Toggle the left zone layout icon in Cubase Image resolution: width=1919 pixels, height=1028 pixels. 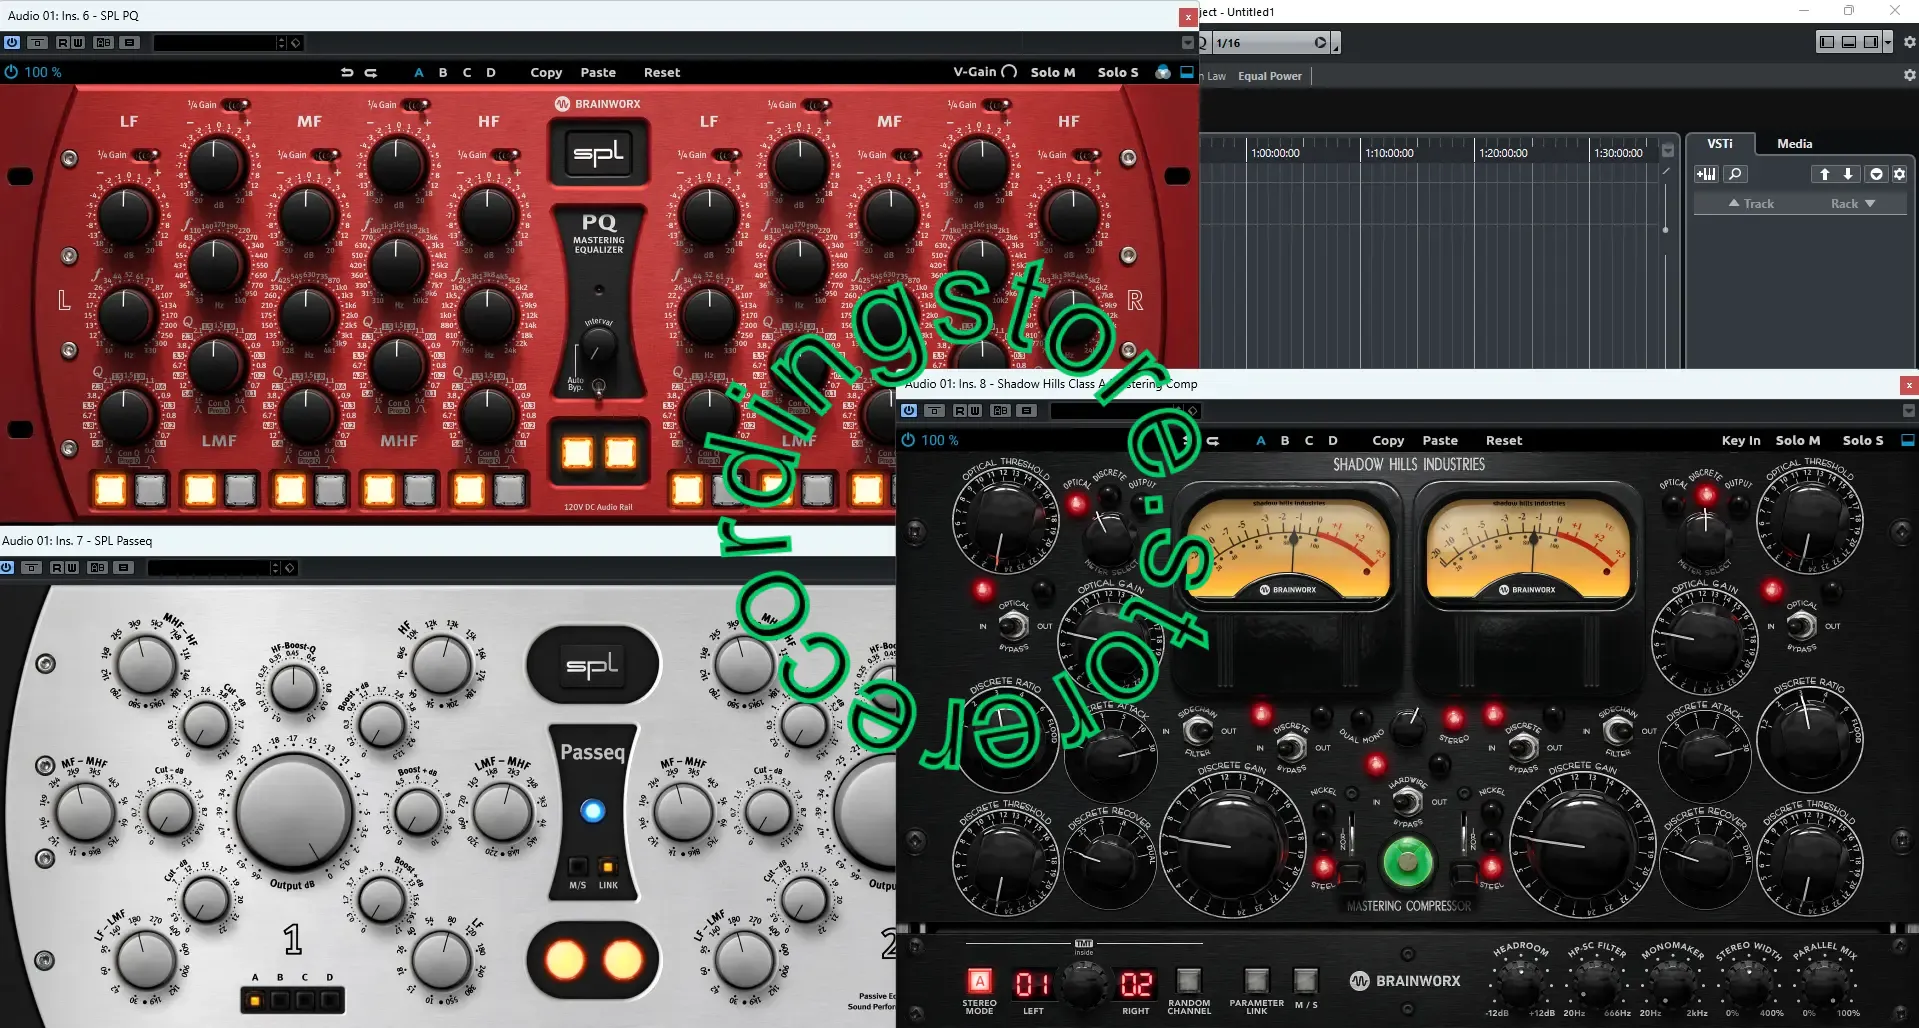(x=1827, y=42)
